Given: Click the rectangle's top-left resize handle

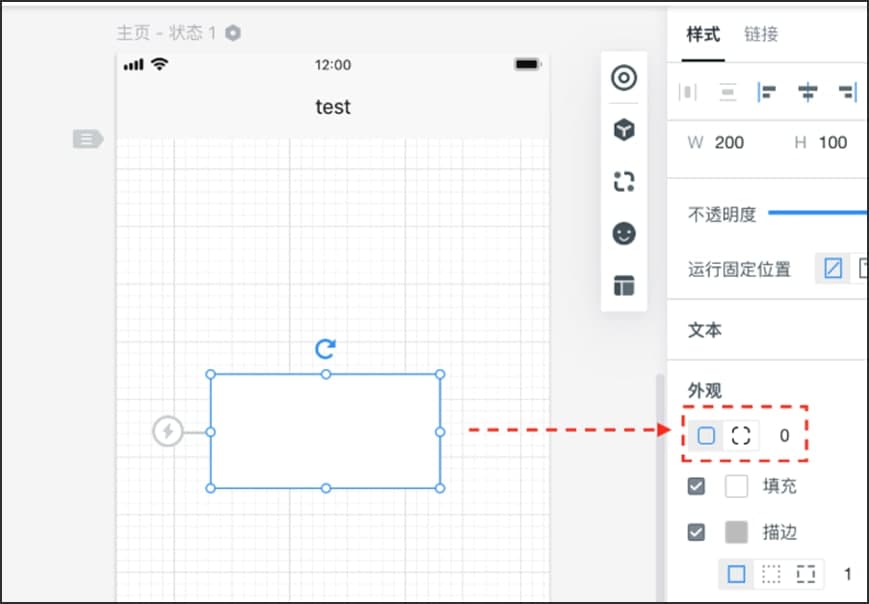Looking at the screenshot, I should pyautogui.click(x=211, y=374).
